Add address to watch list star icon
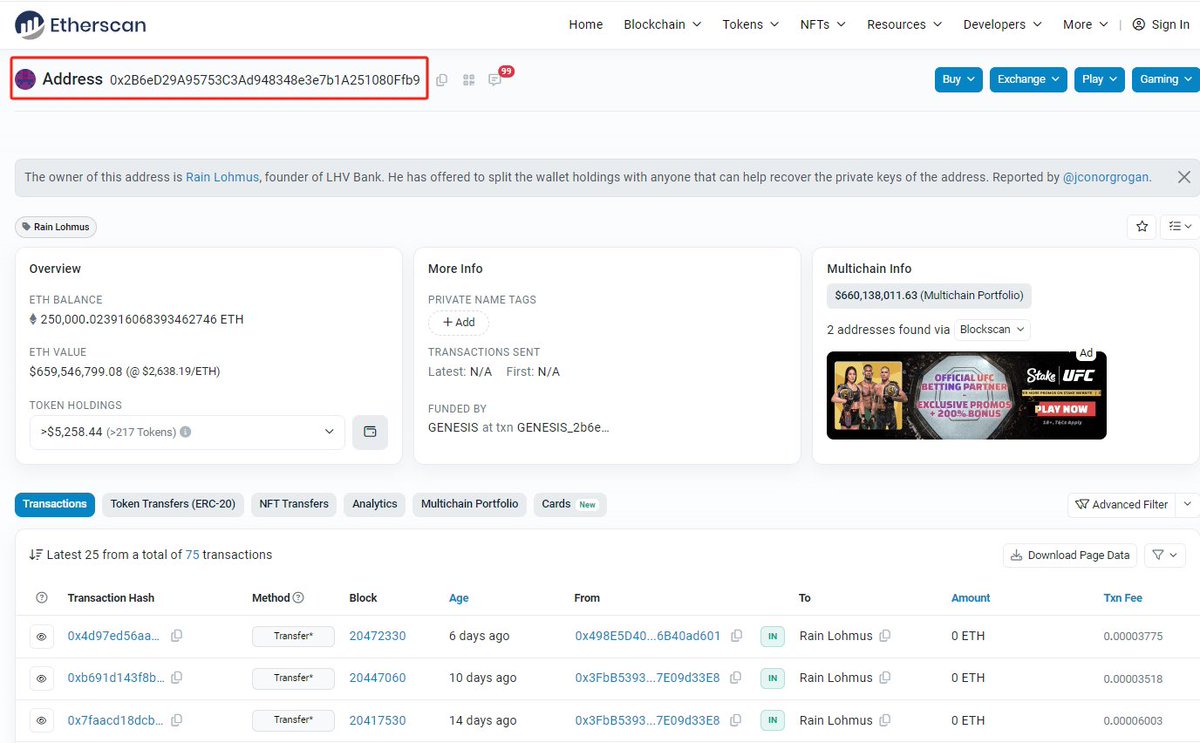1200x743 pixels. click(1142, 227)
